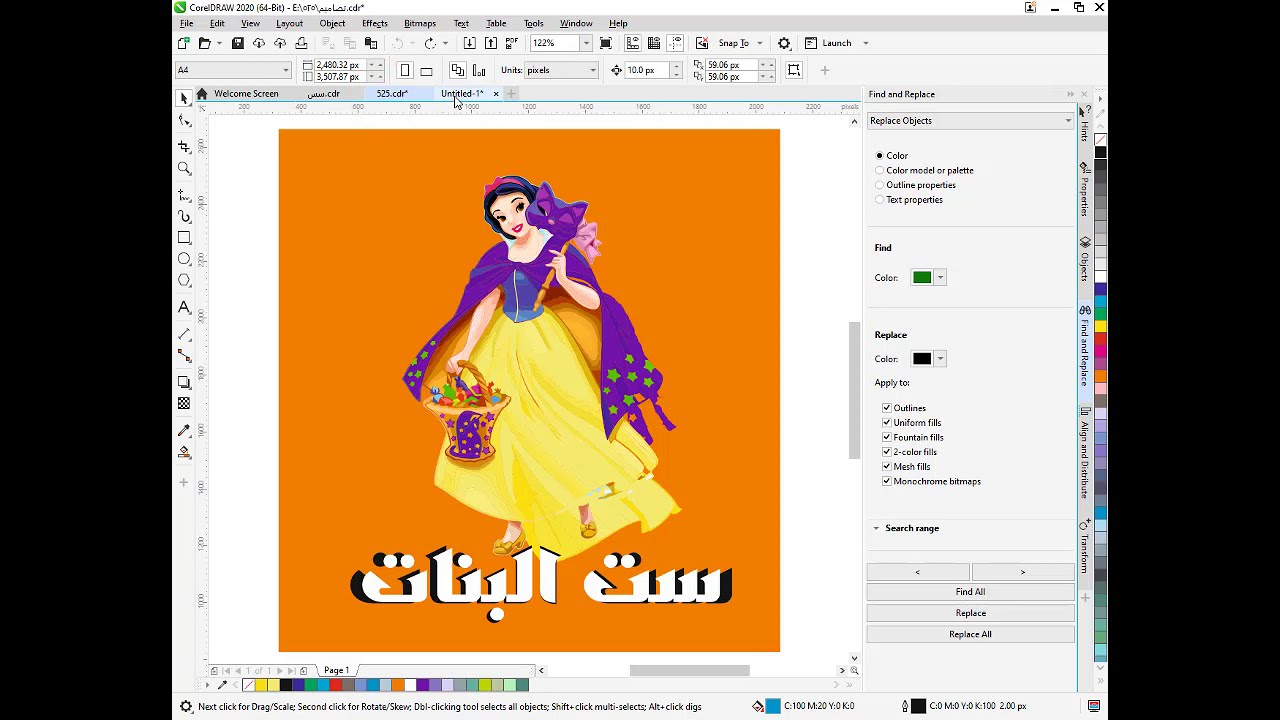Click the nudge distance input field
Image resolution: width=1280 pixels, height=720 pixels.
(x=647, y=70)
